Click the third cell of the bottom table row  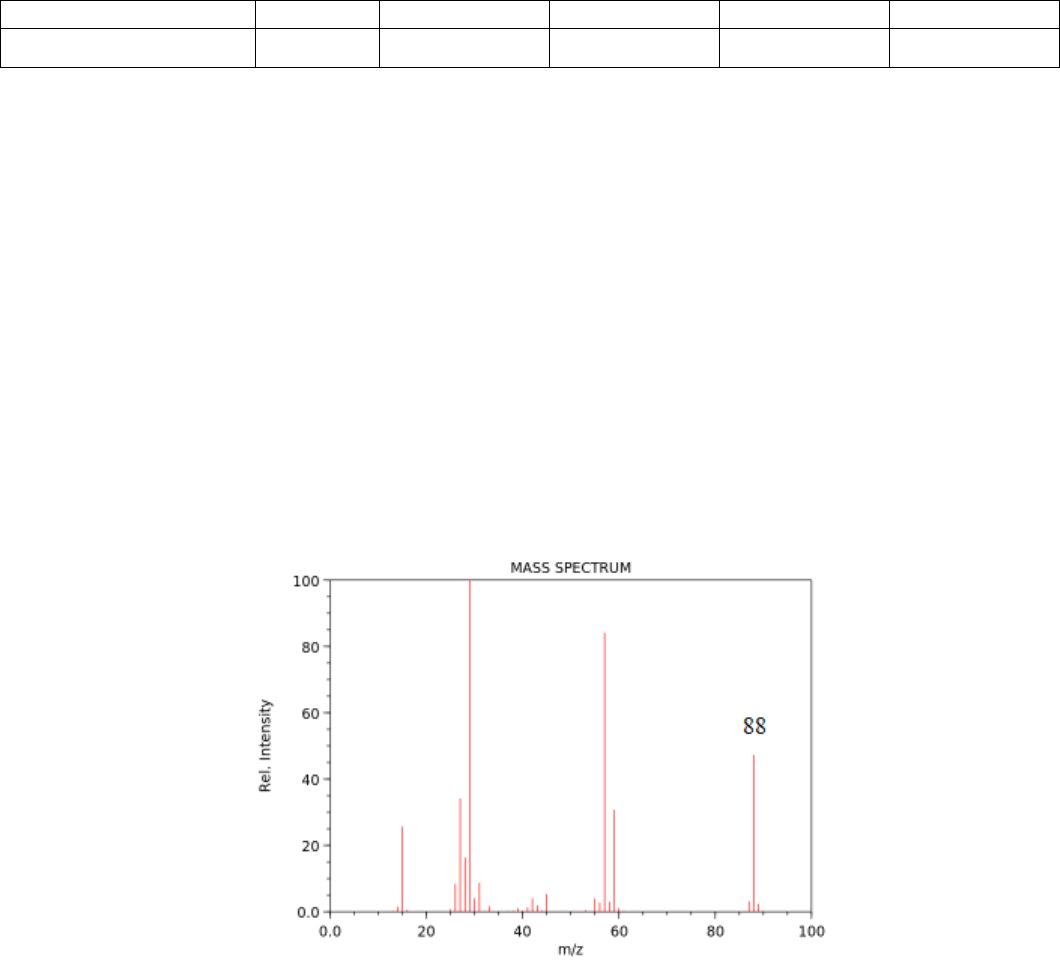[464, 47]
